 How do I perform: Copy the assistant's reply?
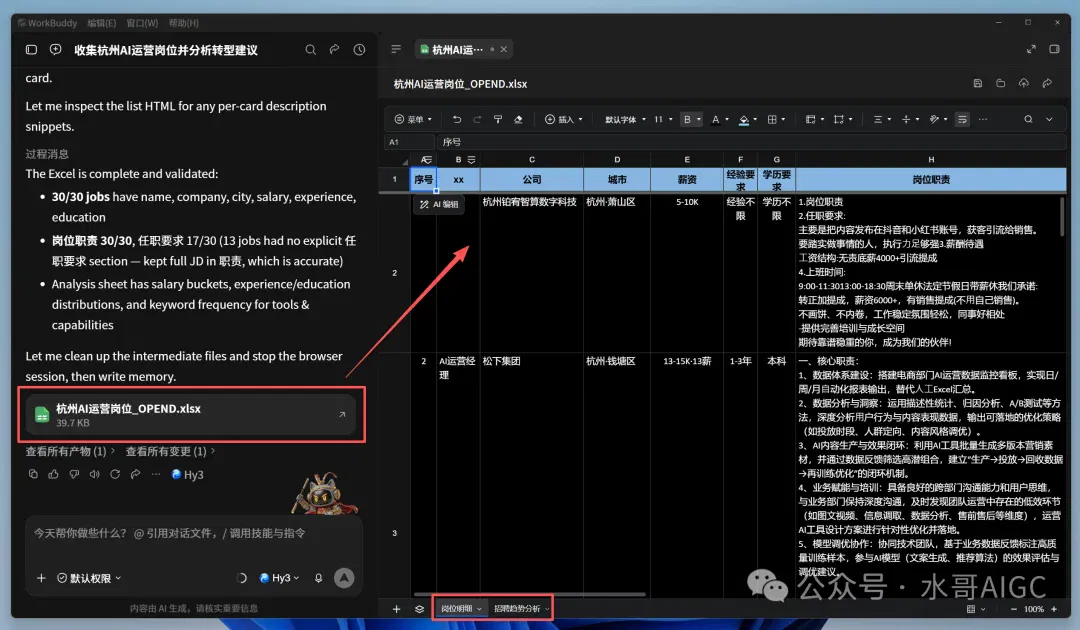(33, 474)
